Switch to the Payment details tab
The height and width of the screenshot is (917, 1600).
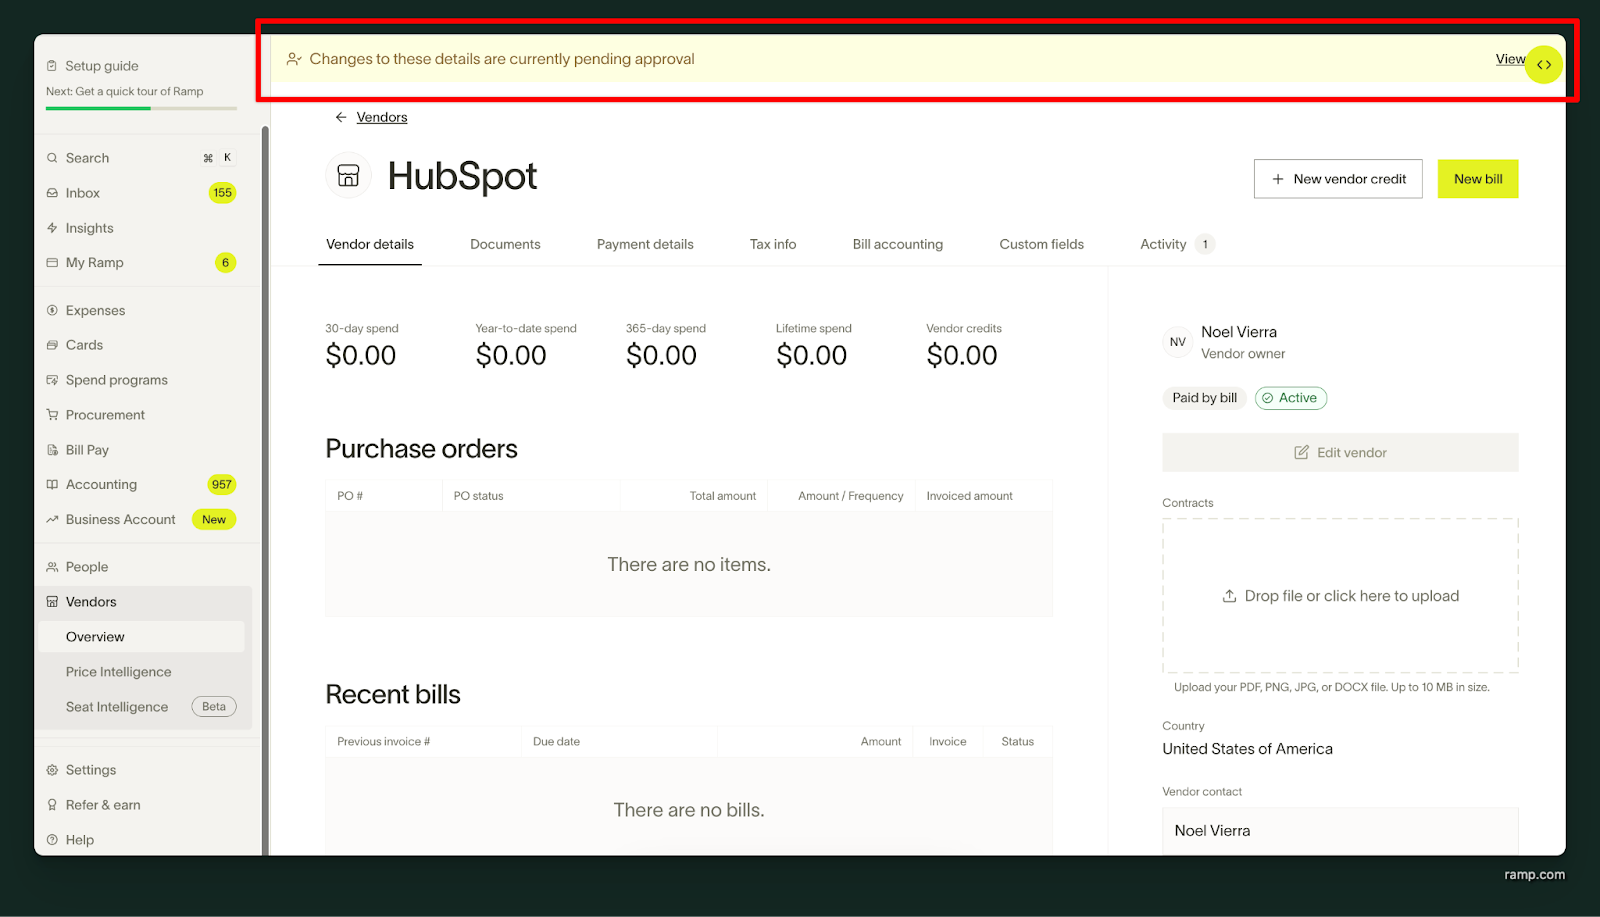pyautogui.click(x=645, y=244)
